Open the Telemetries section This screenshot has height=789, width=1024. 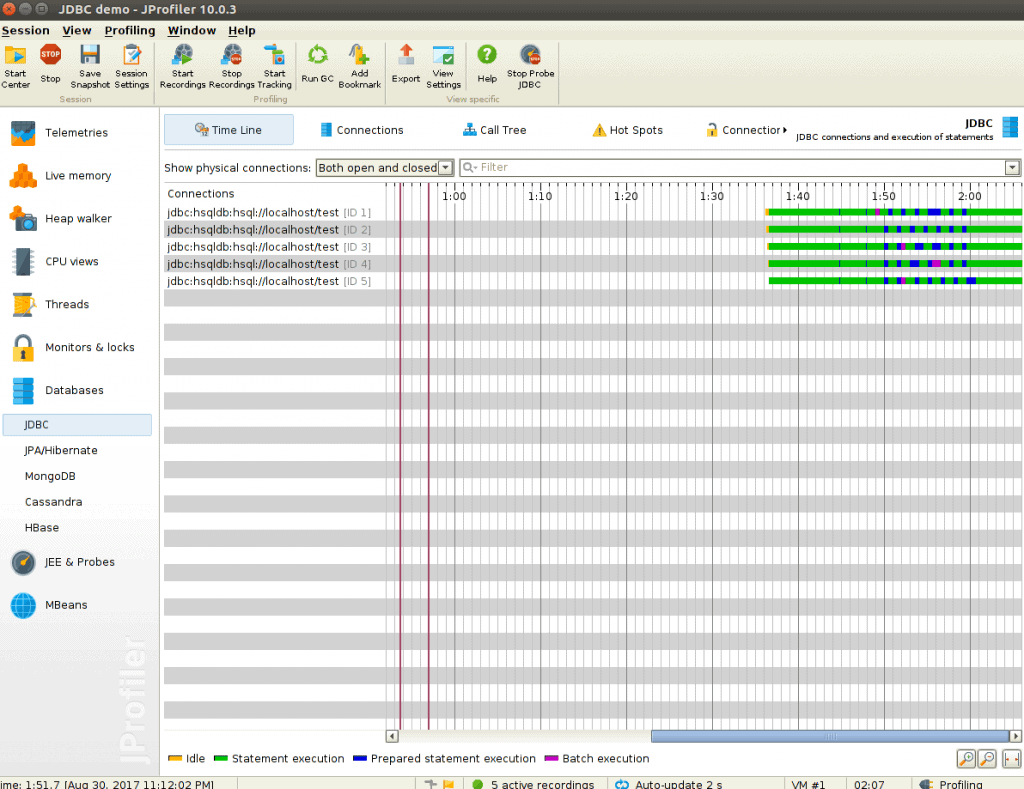[x=77, y=133]
